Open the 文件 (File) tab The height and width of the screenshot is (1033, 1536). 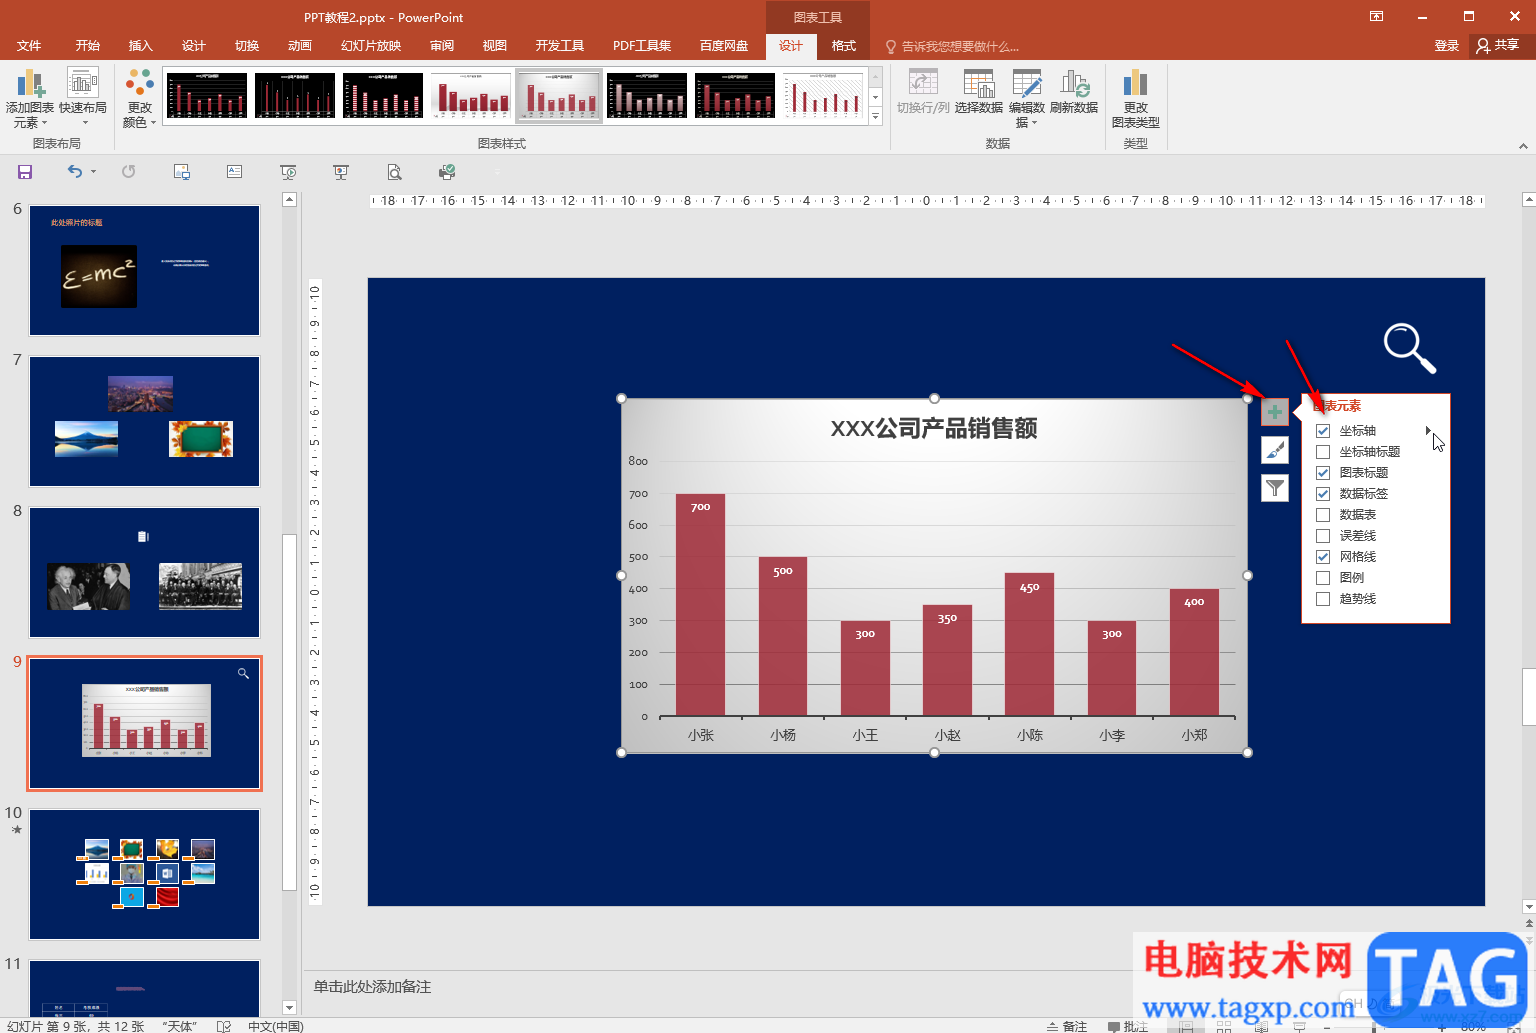tap(29, 46)
